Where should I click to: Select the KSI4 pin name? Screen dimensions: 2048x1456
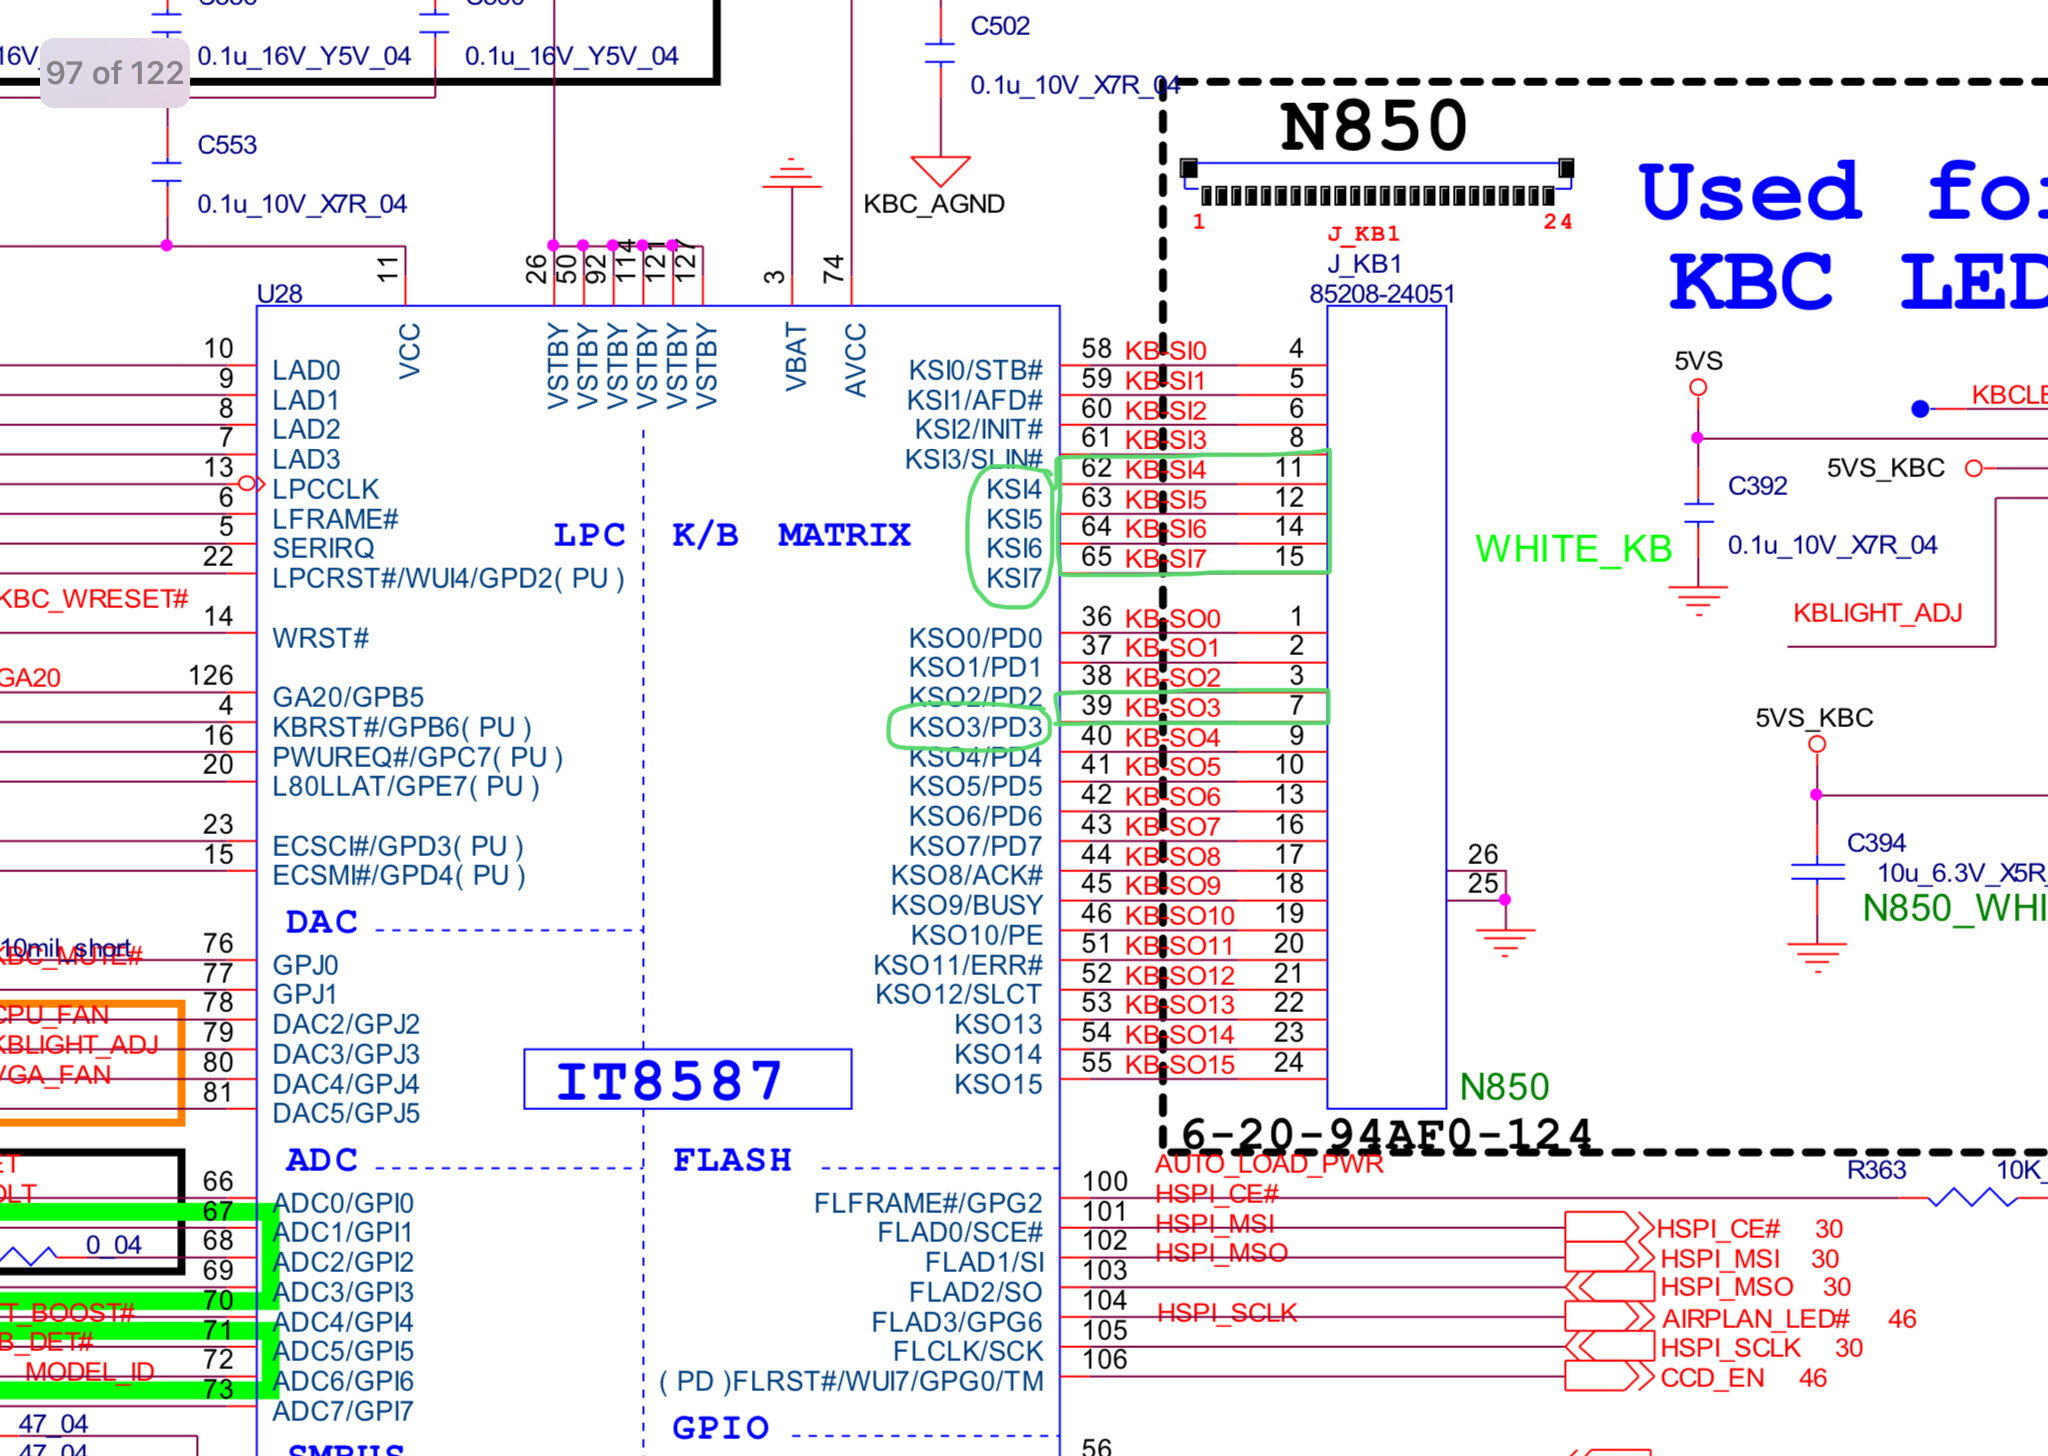click(x=1014, y=489)
